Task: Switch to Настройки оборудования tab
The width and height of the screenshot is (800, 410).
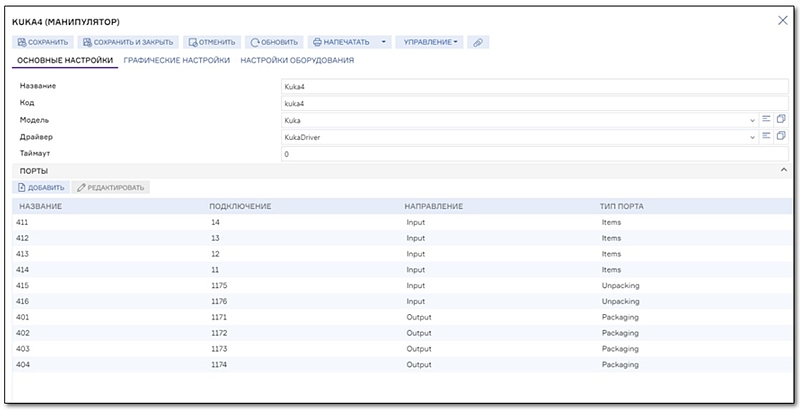Action: pyautogui.click(x=297, y=61)
